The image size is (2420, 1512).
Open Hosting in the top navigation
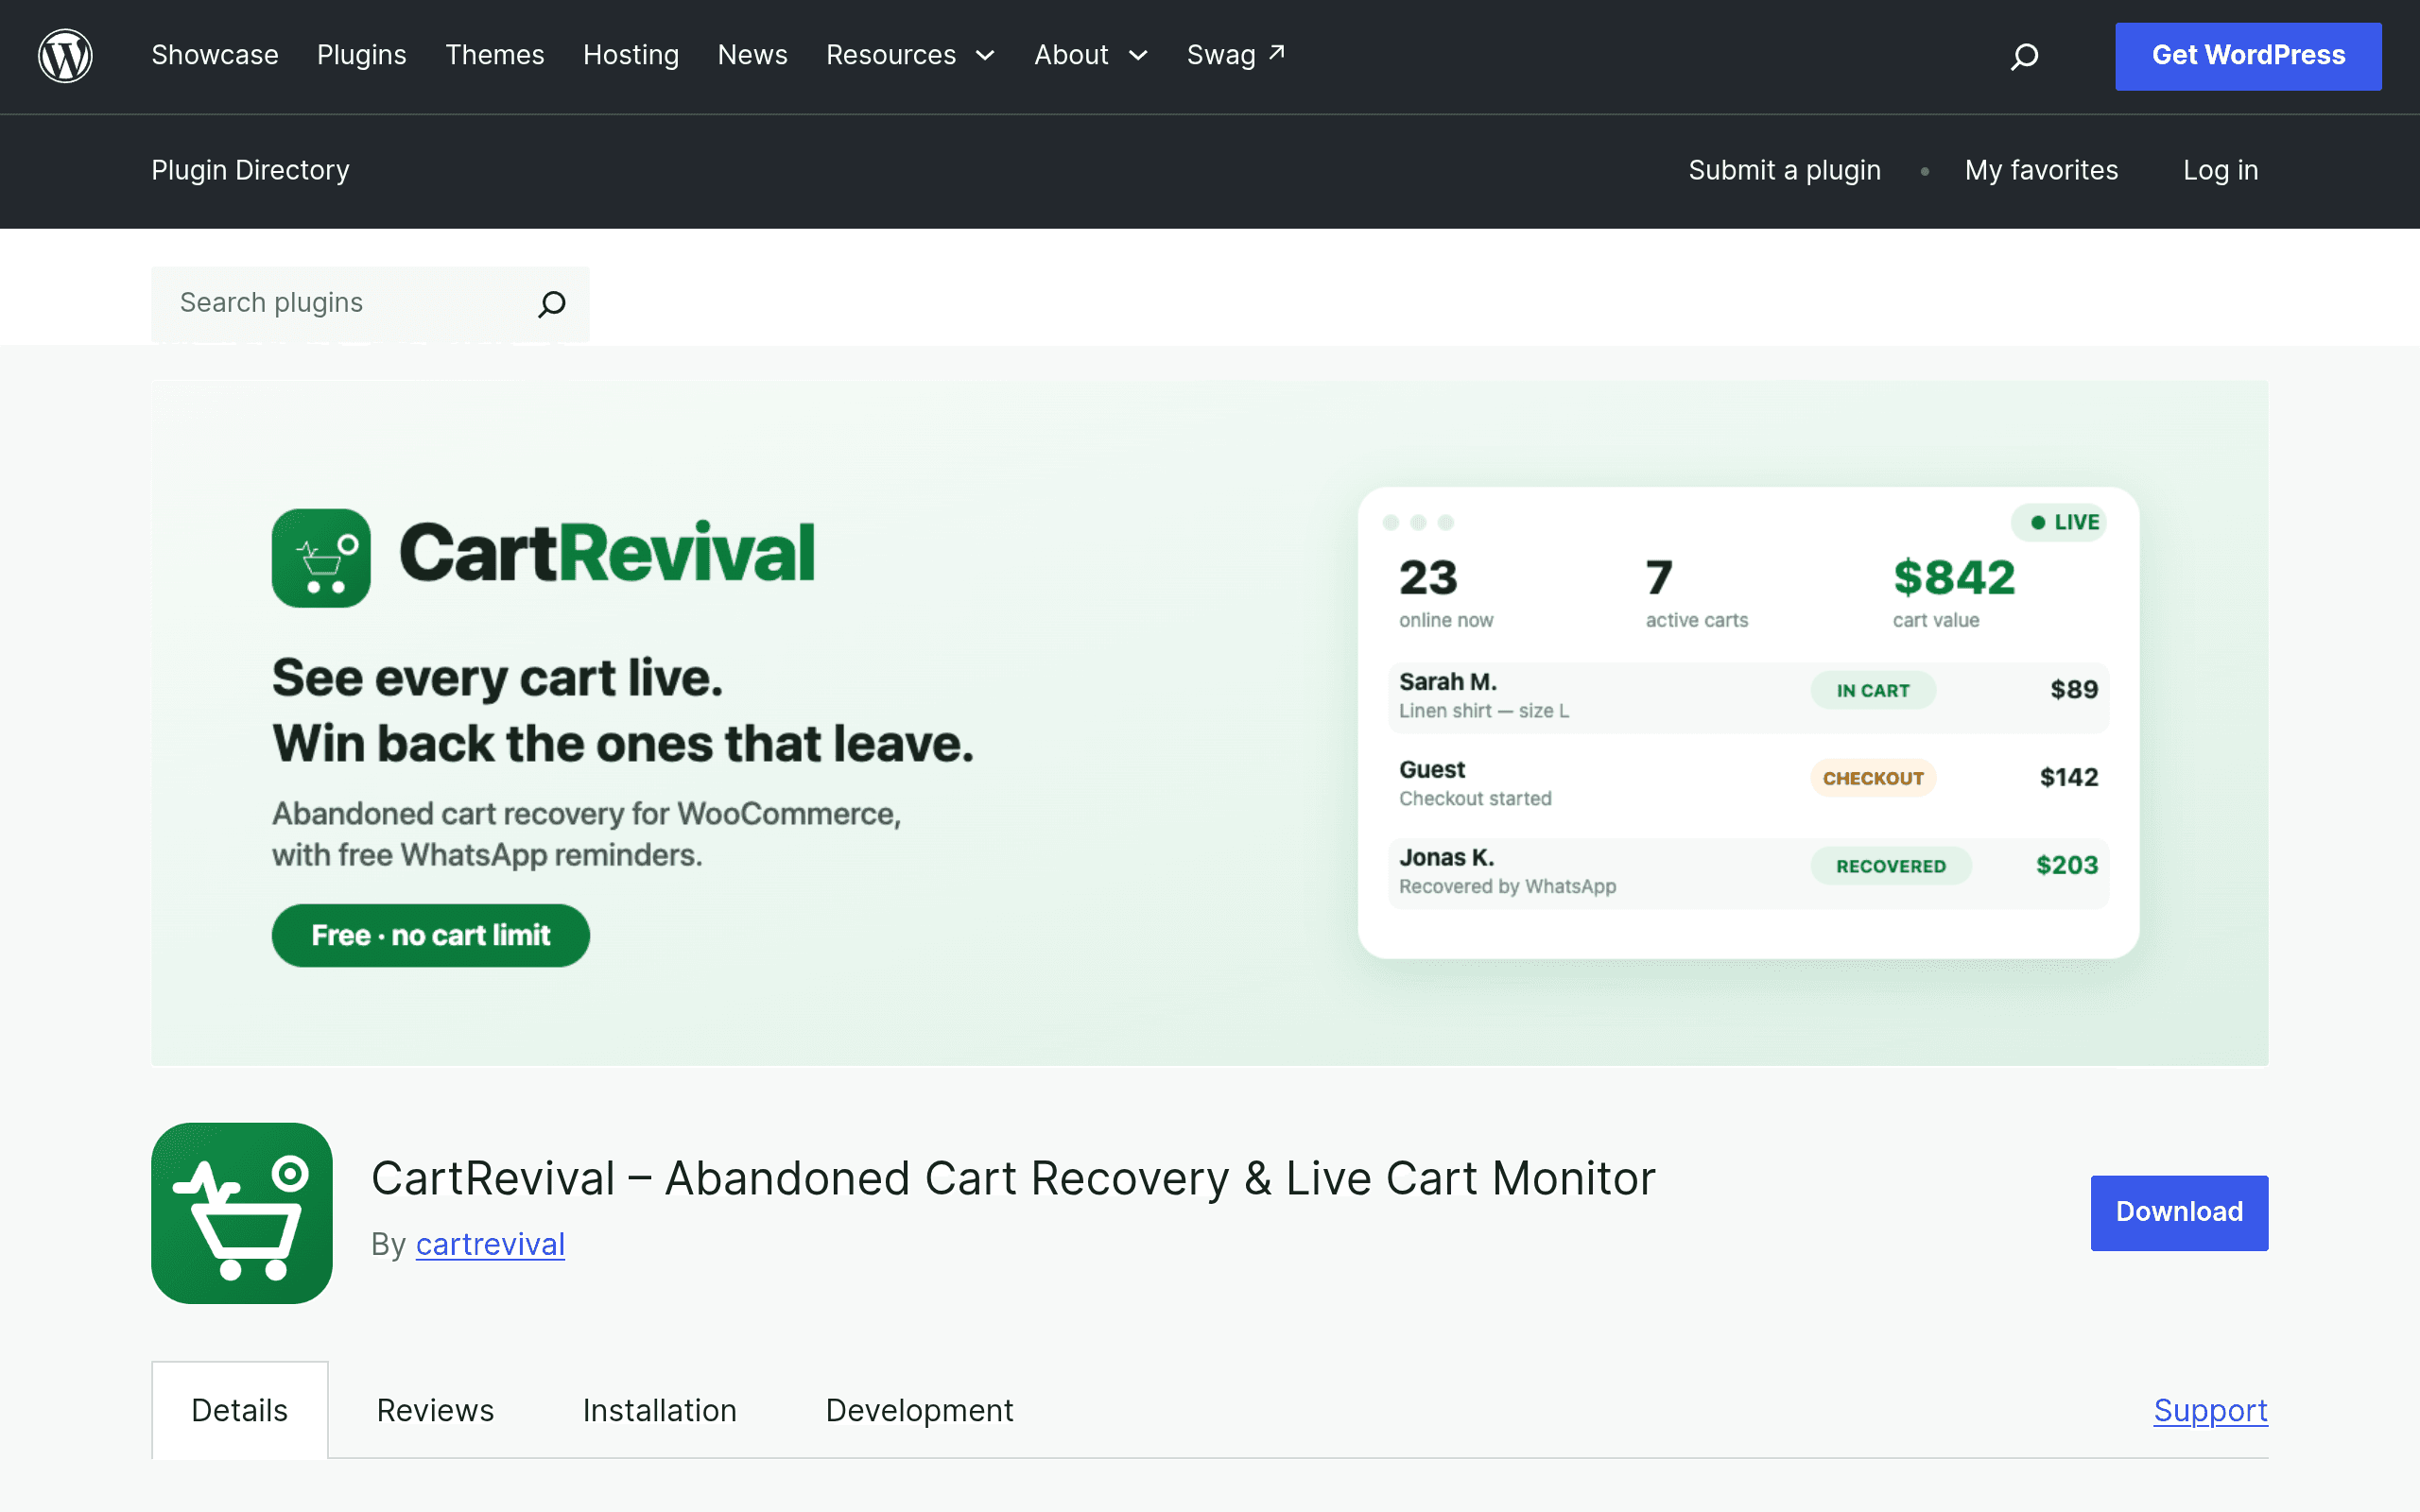pyautogui.click(x=631, y=55)
